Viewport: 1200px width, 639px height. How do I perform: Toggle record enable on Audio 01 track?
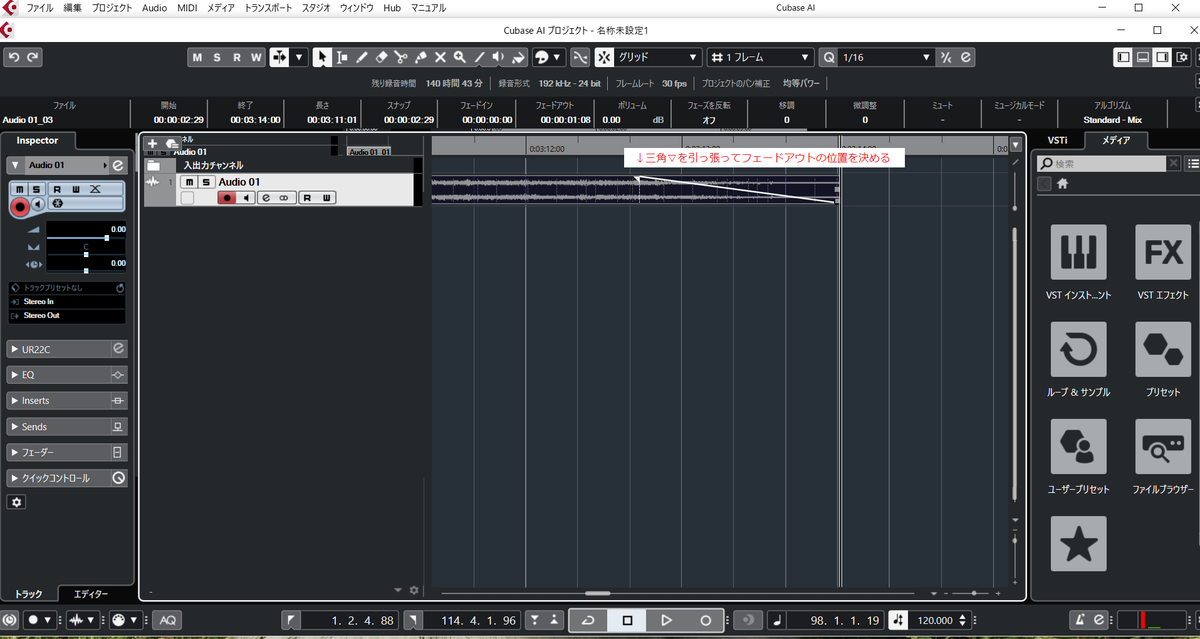point(227,198)
